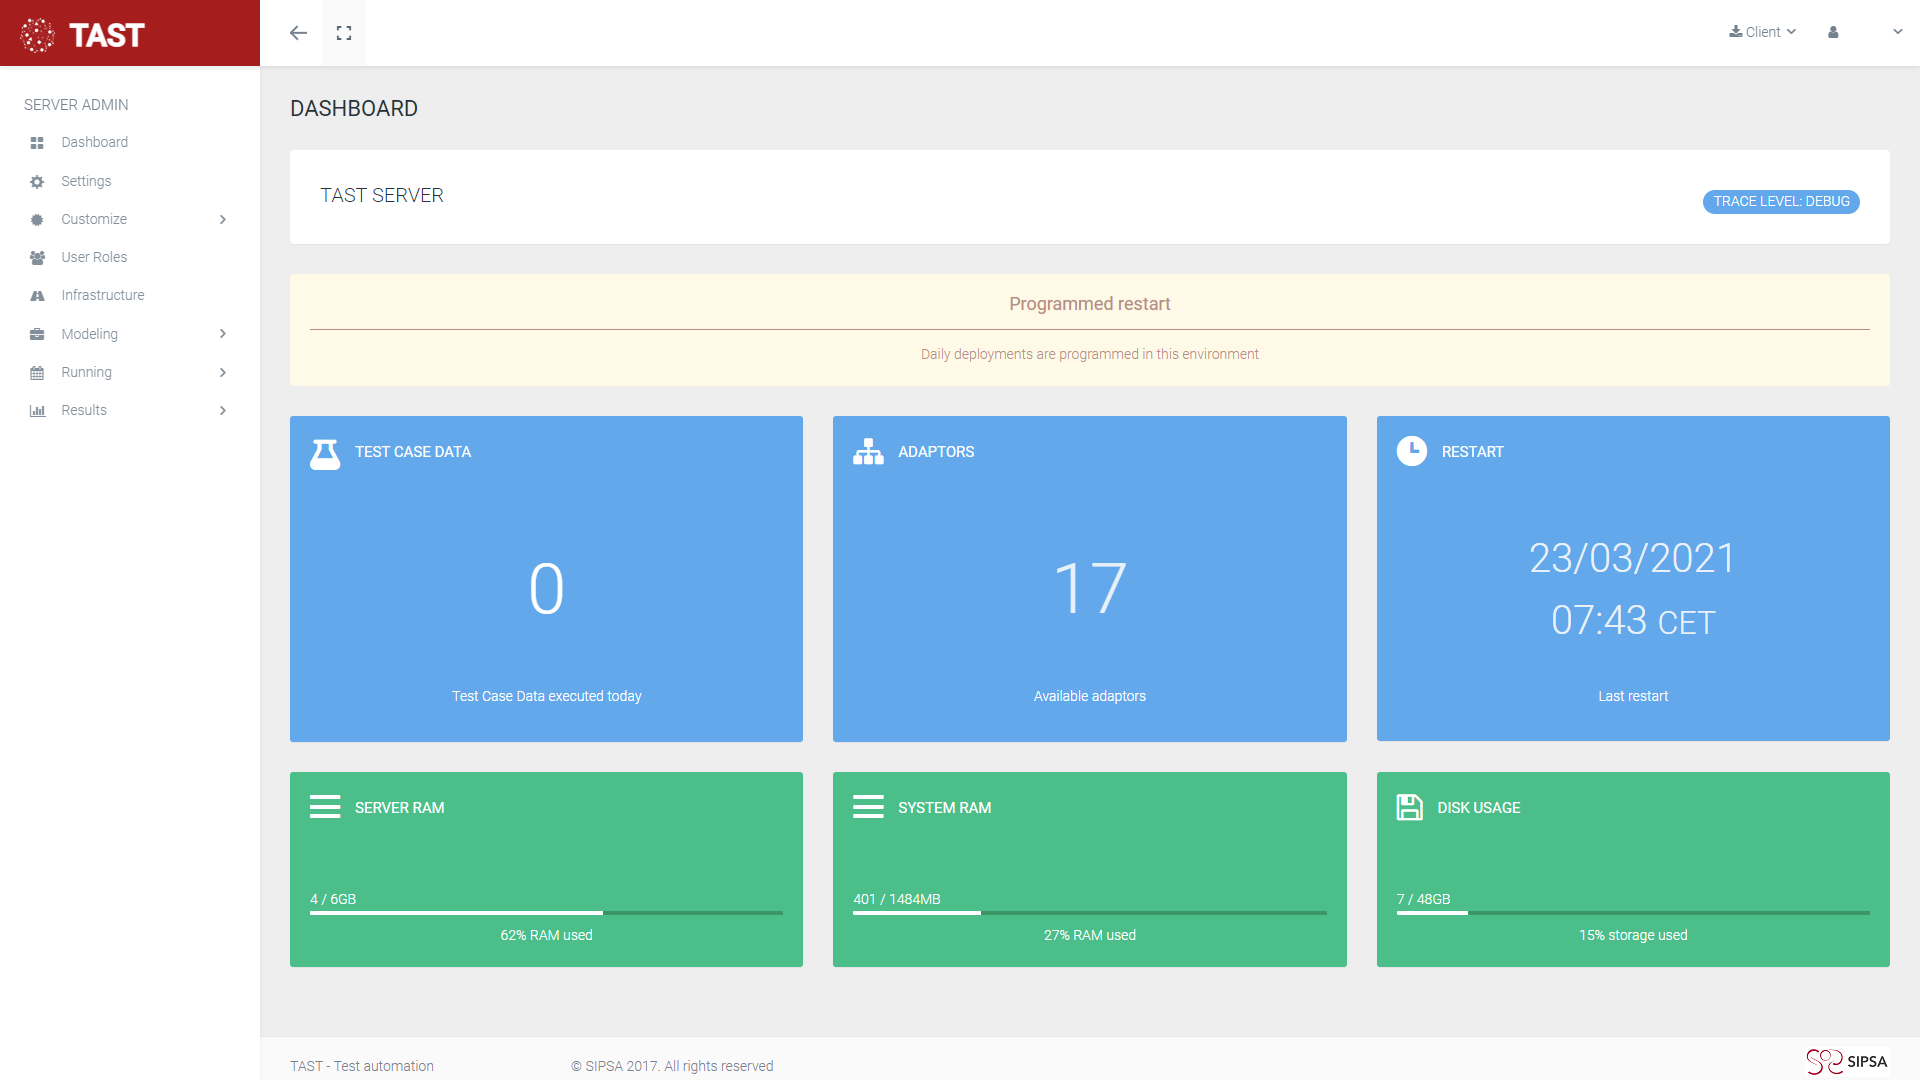The image size is (1920, 1080).
Task: Expand the Customize submenu chevron
Action: [x=223, y=220]
